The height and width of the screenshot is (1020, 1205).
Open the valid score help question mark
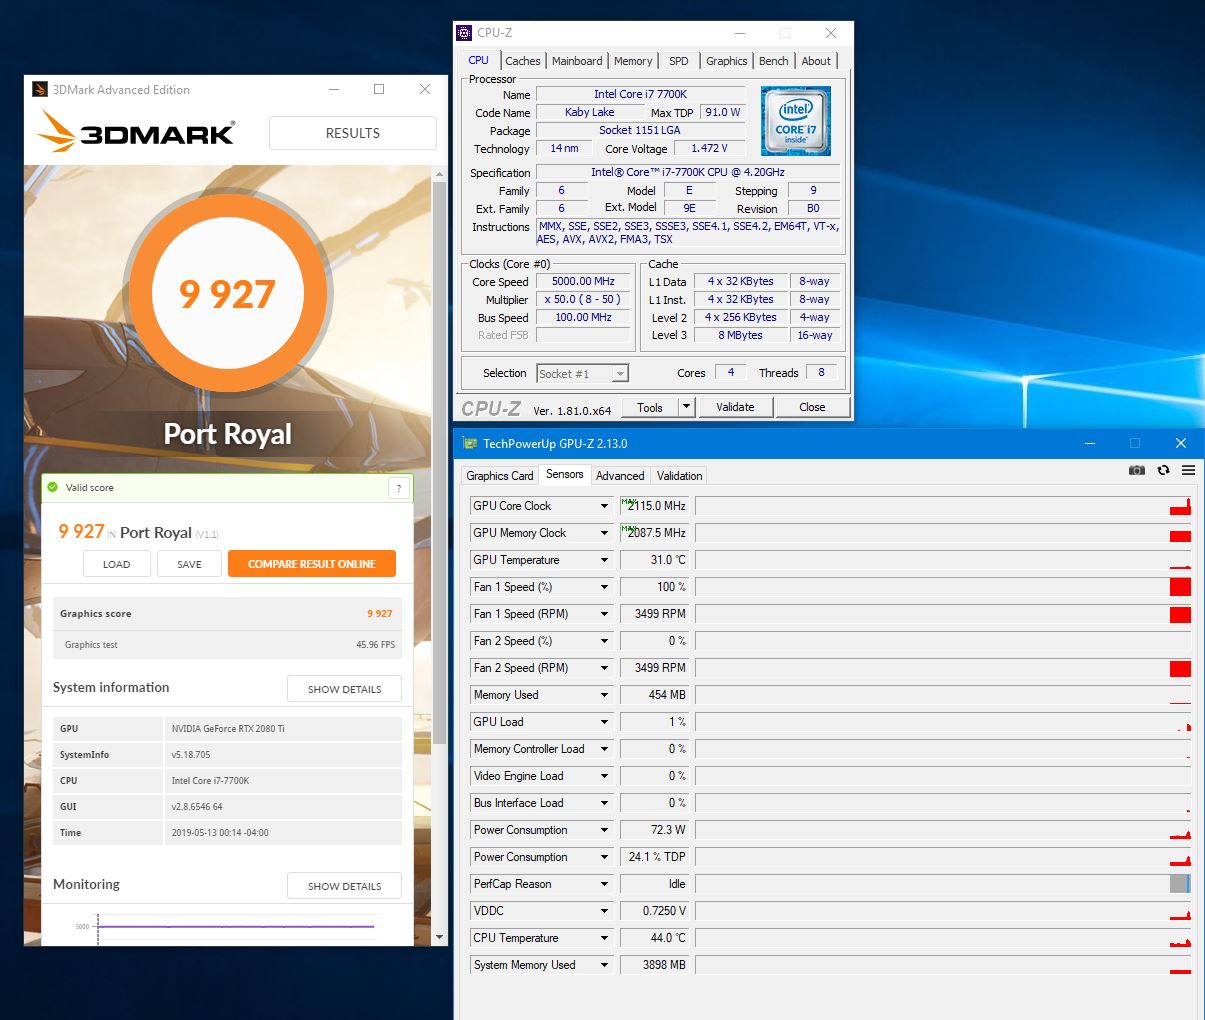point(398,488)
